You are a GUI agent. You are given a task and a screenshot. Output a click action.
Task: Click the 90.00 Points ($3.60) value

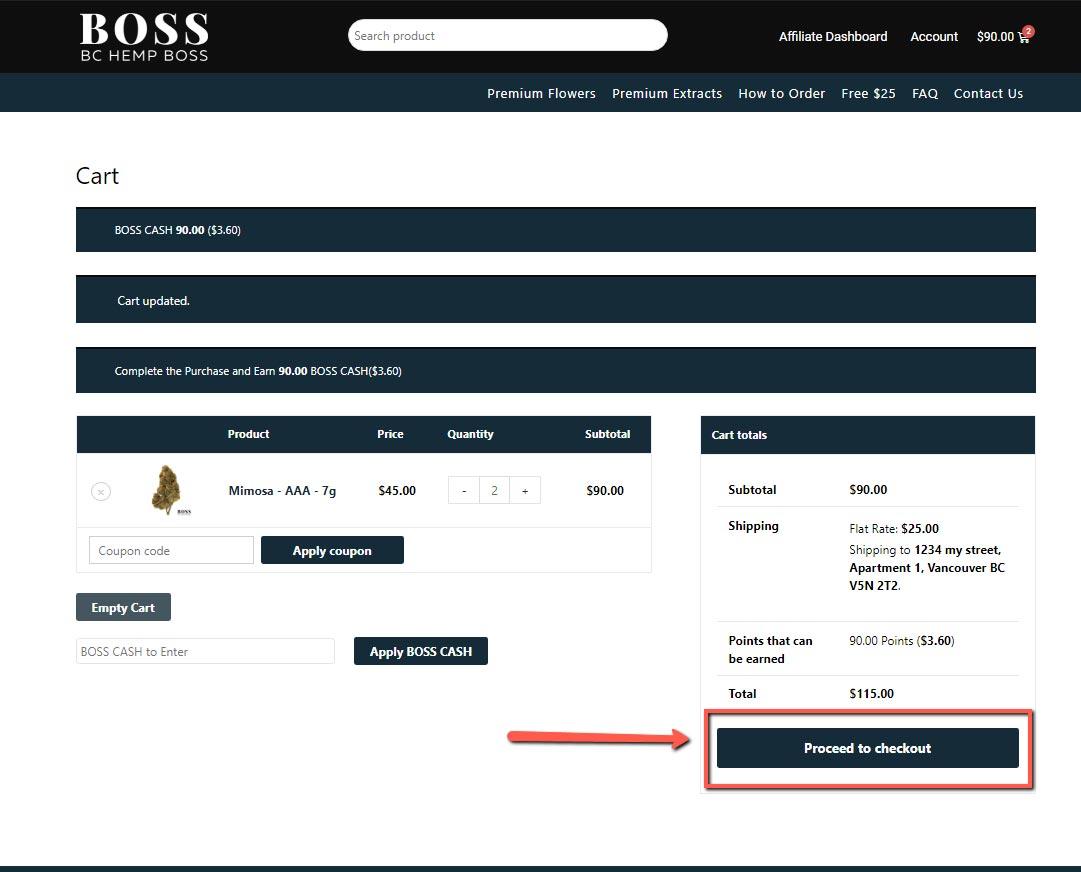pyautogui.click(x=902, y=641)
